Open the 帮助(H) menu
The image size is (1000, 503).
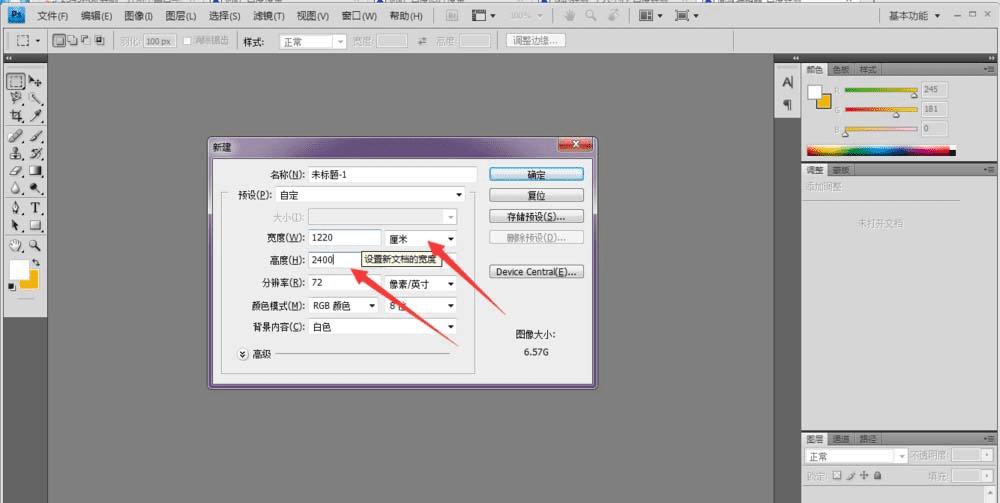(x=406, y=16)
